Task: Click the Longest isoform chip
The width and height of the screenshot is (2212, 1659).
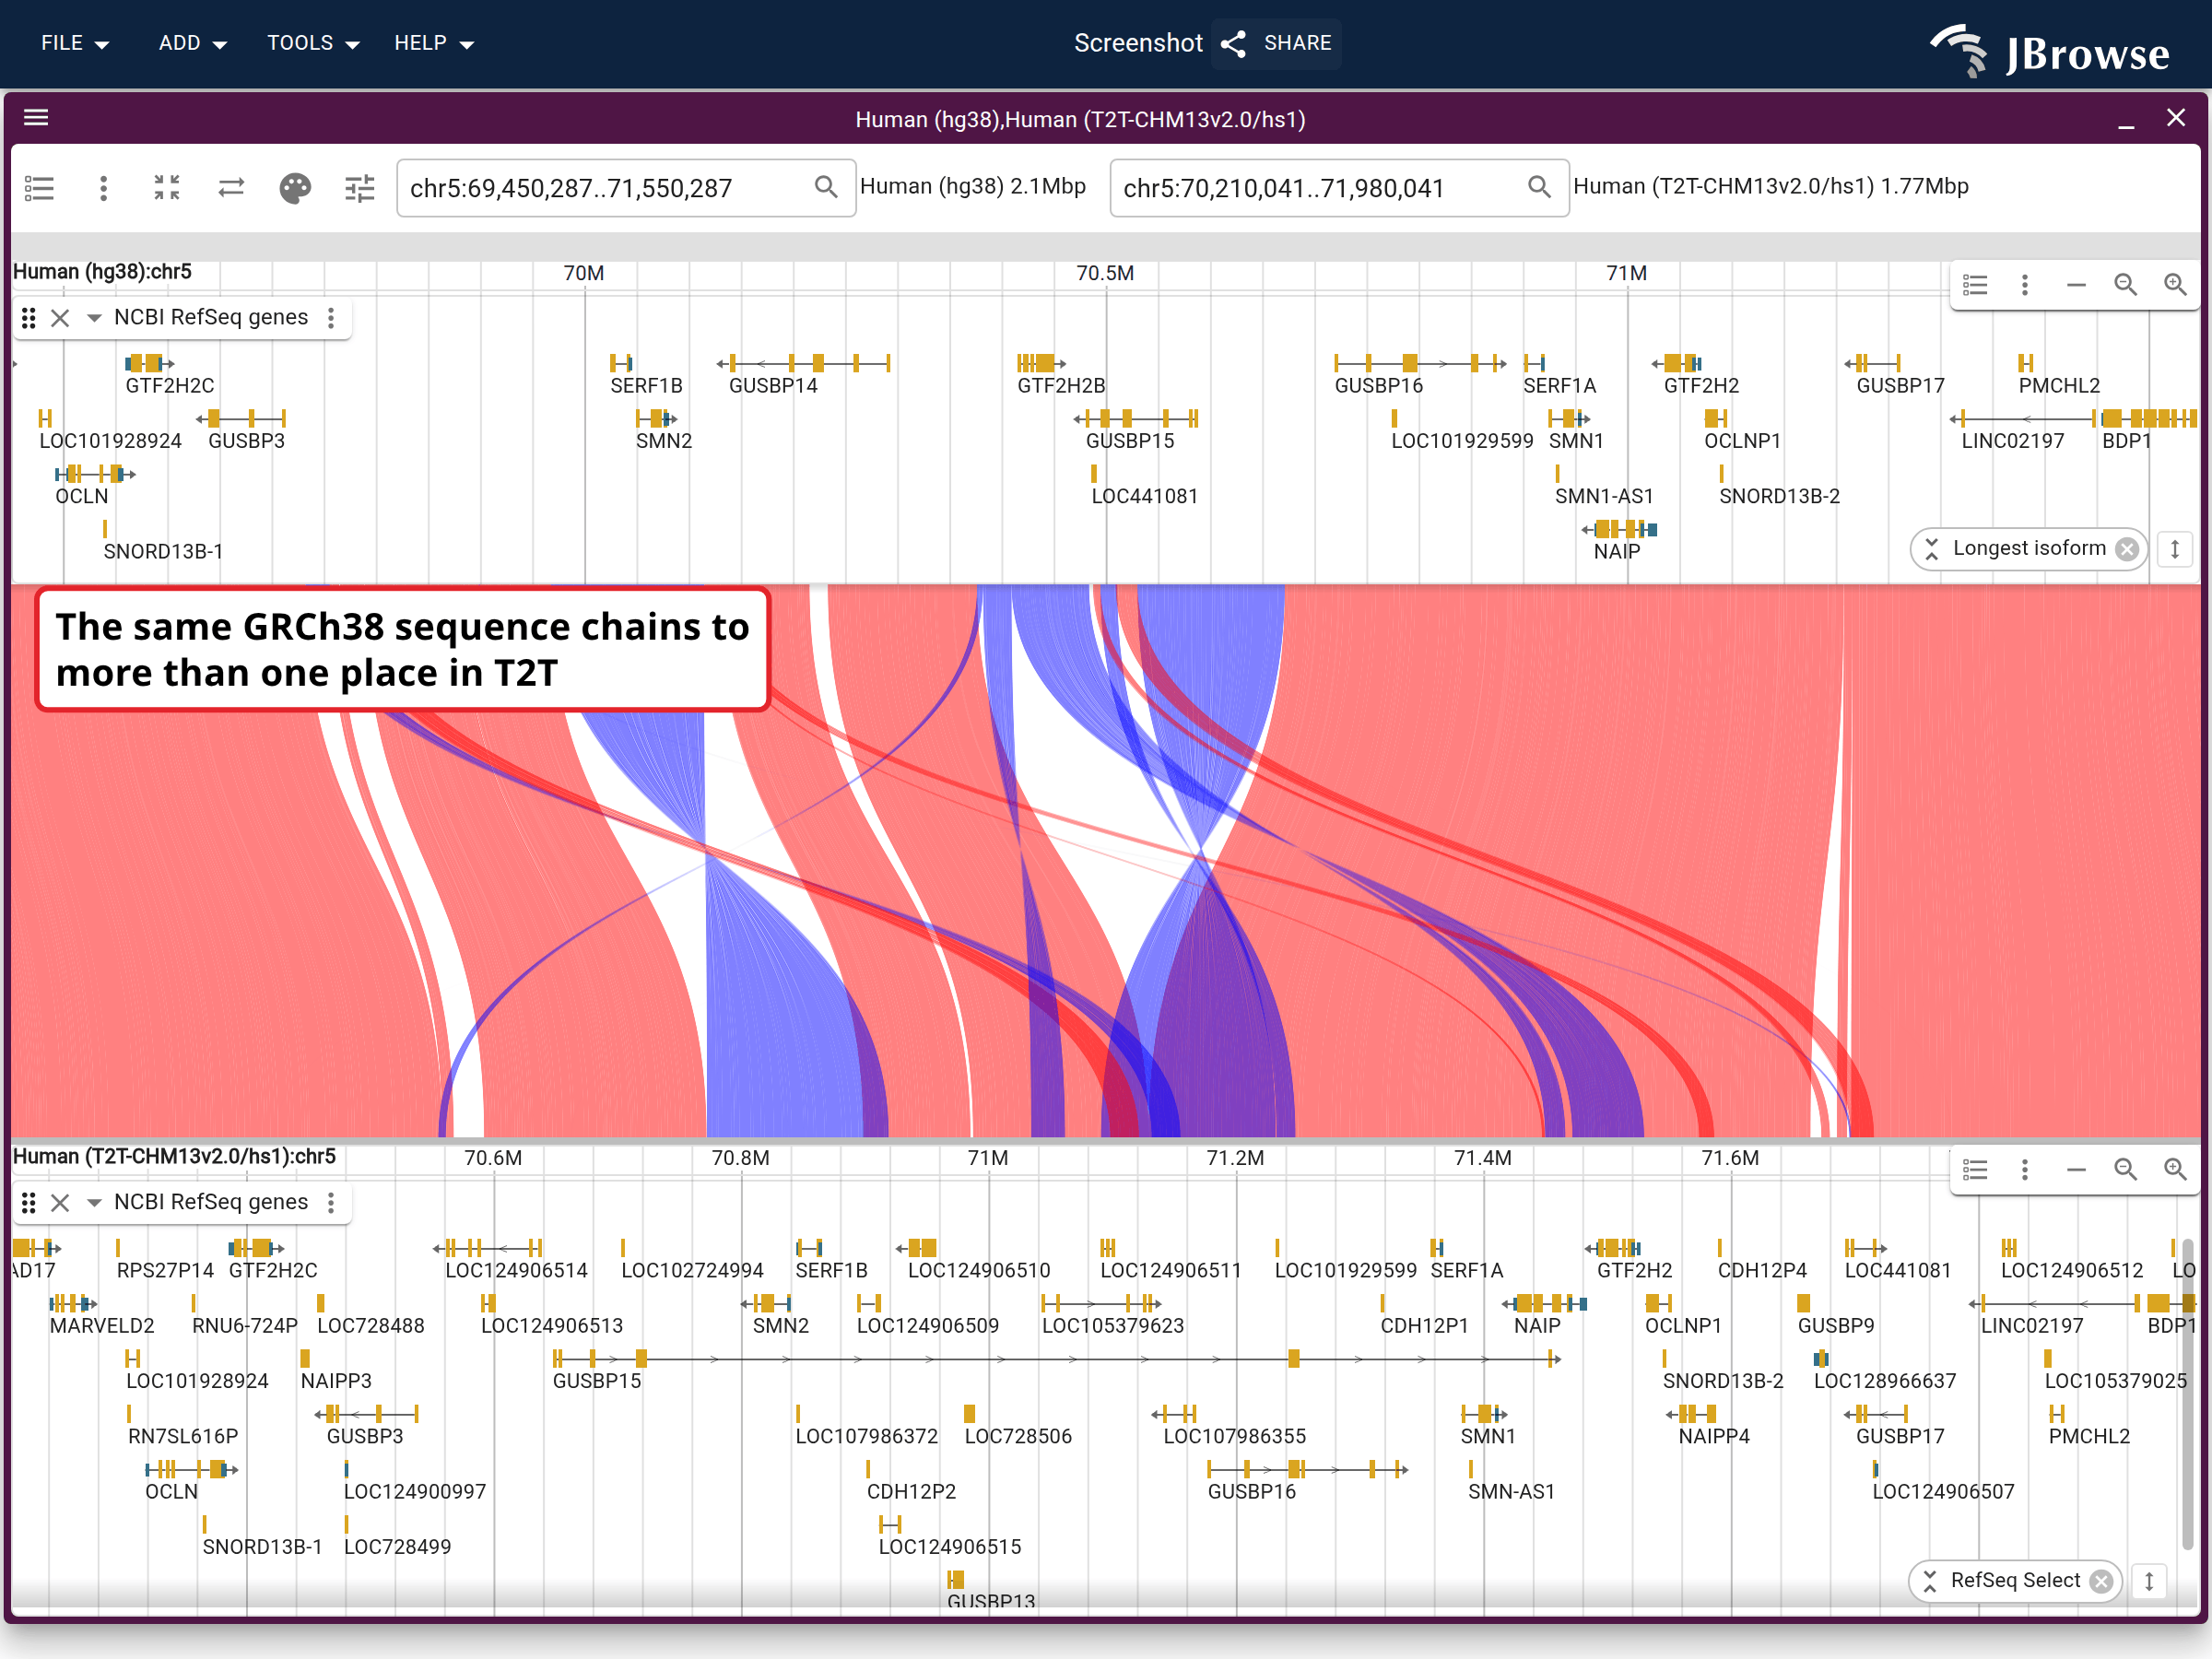Action: tap(2028, 548)
